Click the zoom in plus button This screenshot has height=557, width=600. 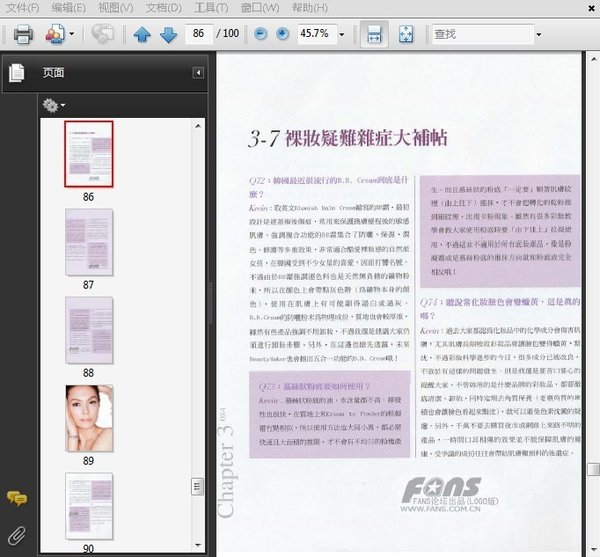pyautogui.click(x=283, y=34)
